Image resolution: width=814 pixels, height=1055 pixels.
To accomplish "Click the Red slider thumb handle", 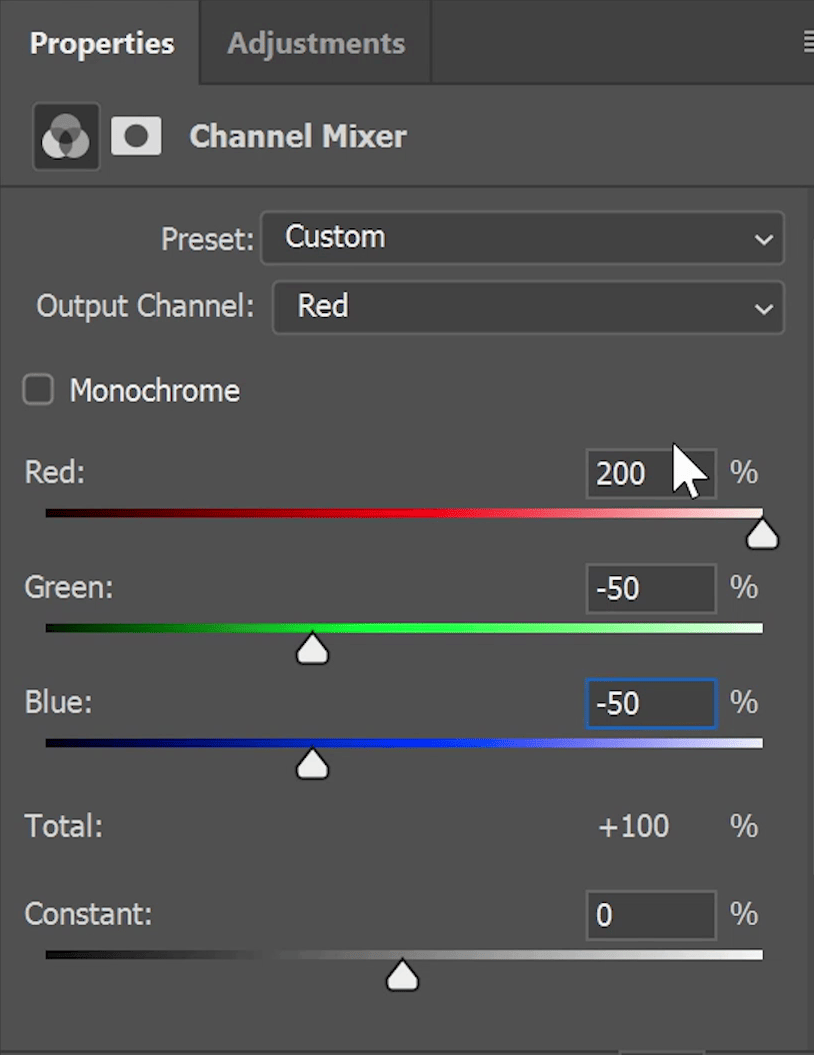I will coord(762,535).
